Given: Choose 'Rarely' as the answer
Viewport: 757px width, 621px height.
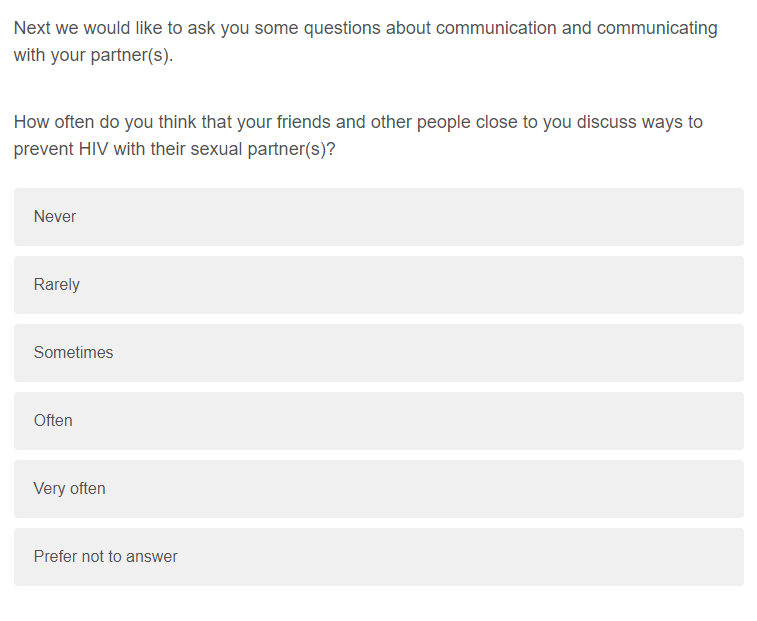Looking at the screenshot, I should (378, 285).
